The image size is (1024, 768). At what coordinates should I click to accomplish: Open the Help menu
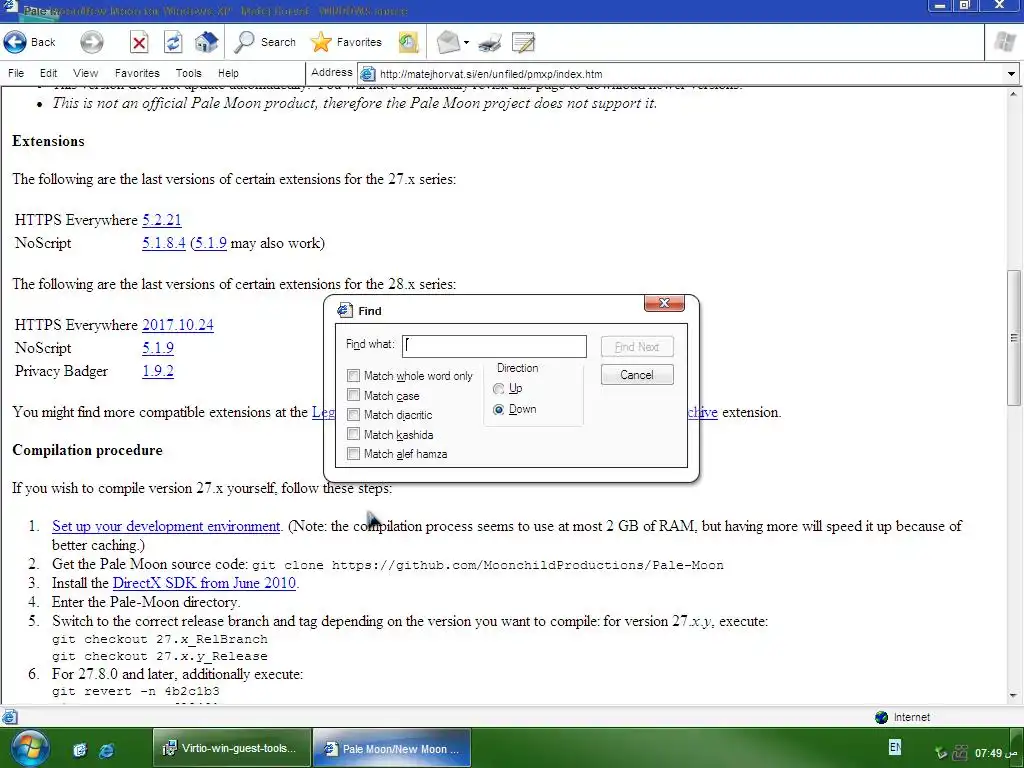tap(228, 73)
